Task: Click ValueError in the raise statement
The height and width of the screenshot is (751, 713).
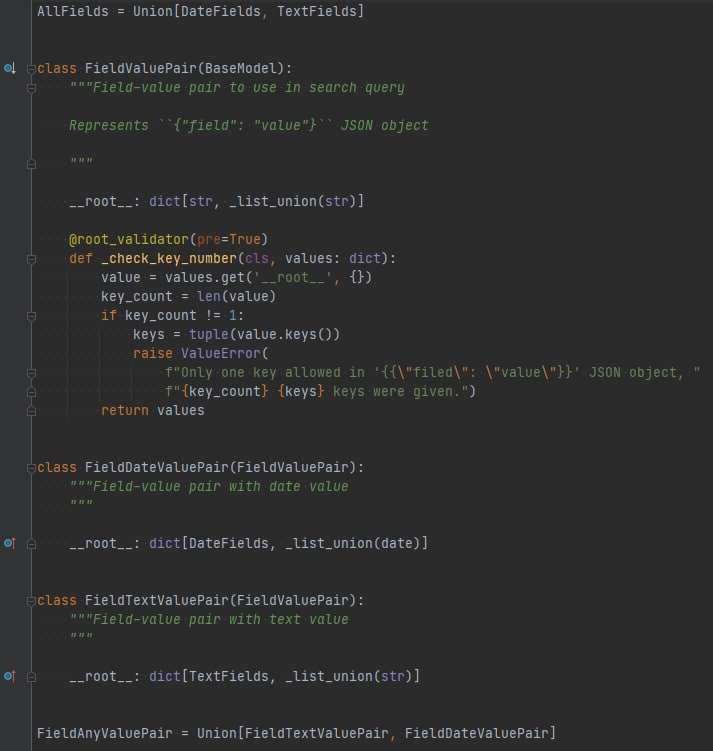Action: tap(221, 353)
